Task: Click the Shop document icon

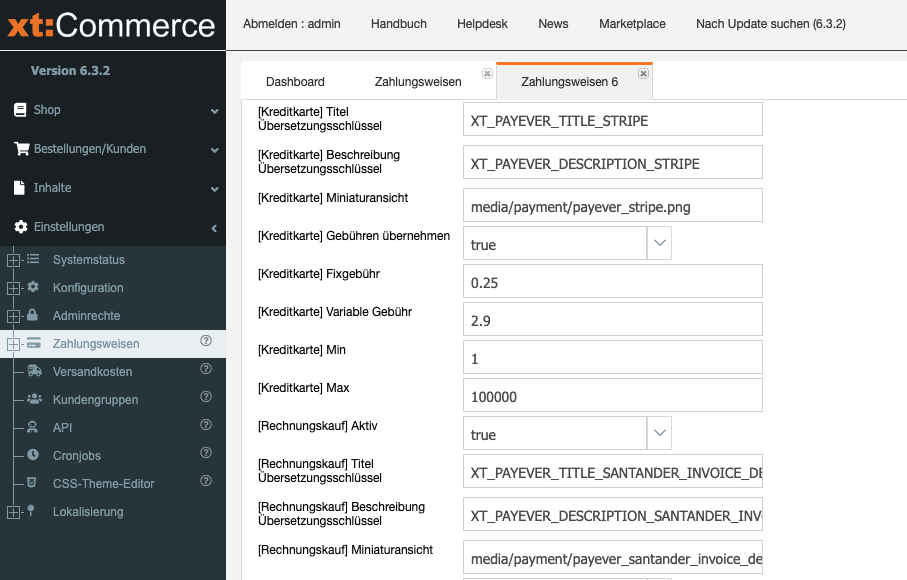Action: point(20,110)
